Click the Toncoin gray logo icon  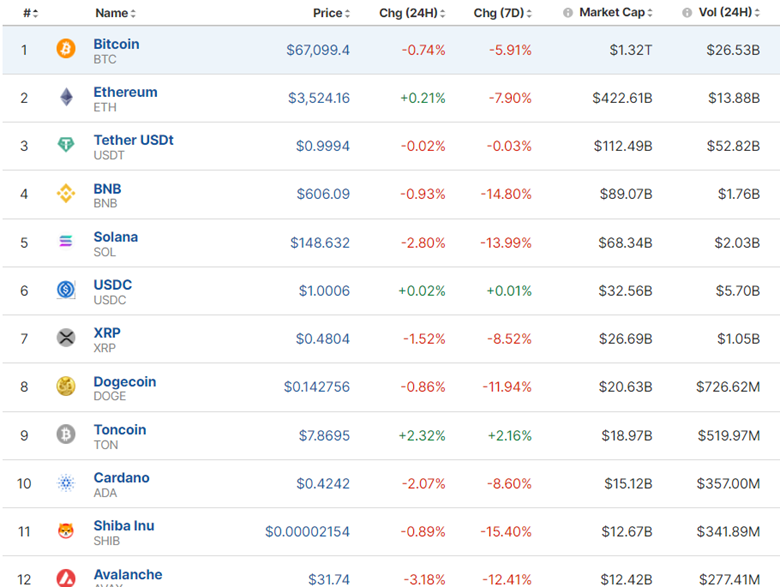(66, 434)
